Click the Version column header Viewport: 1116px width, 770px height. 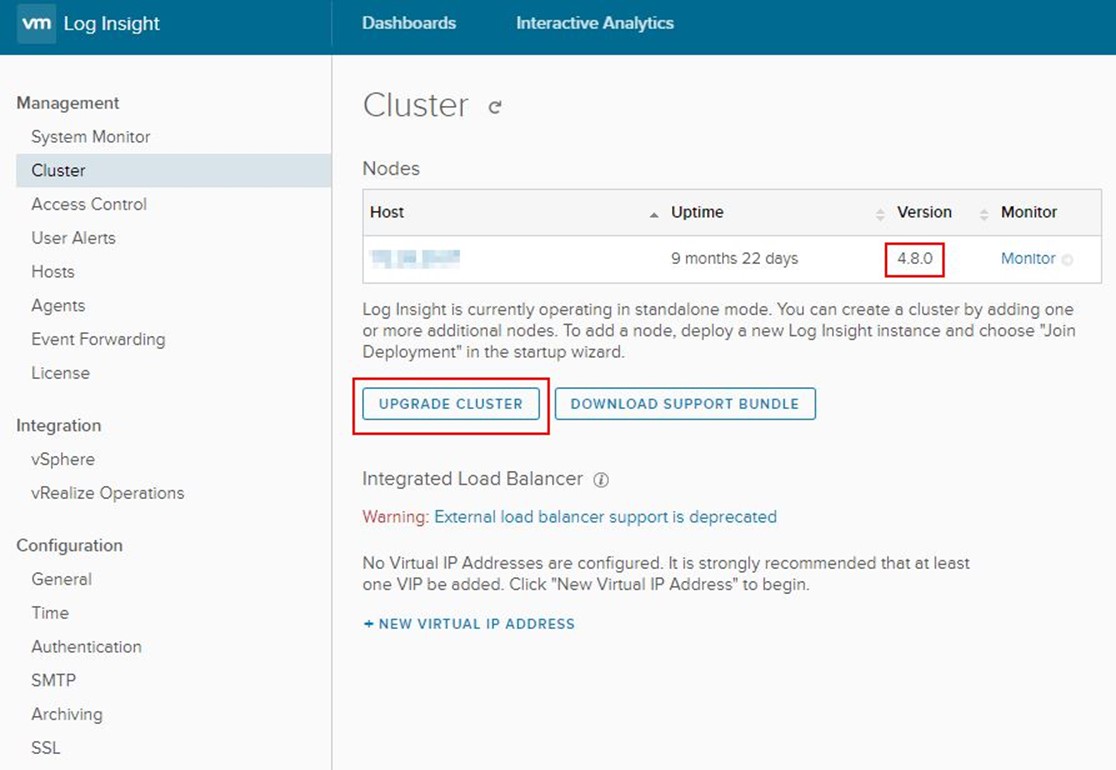point(924,212)
